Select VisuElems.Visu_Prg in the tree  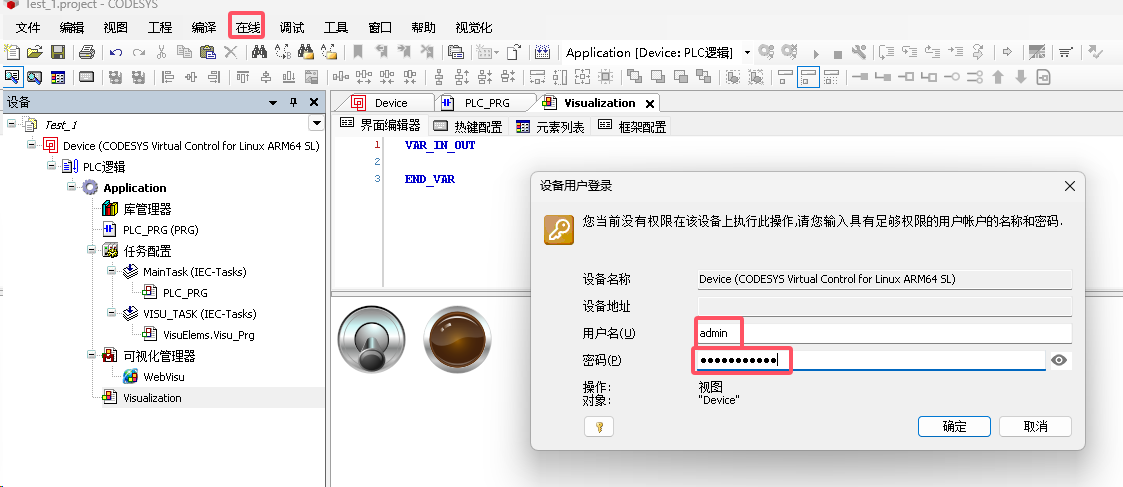pos(208,334)
